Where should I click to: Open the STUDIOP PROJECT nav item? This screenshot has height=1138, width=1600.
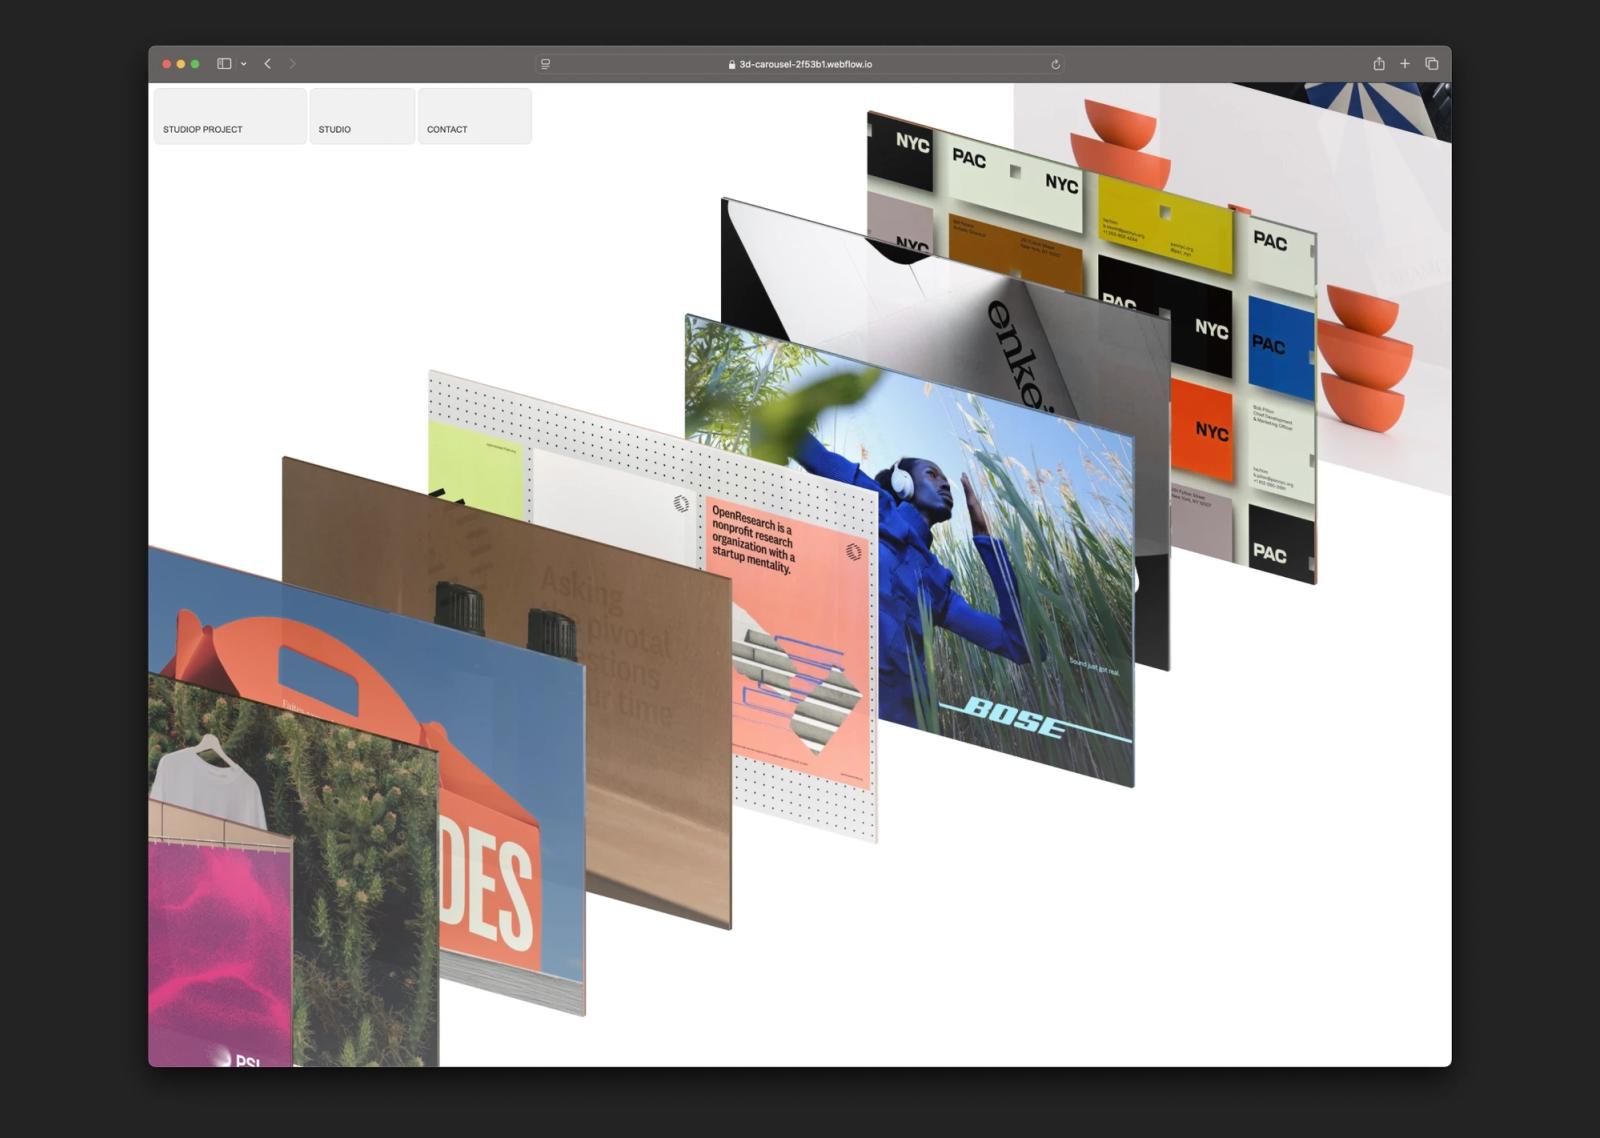230,116
